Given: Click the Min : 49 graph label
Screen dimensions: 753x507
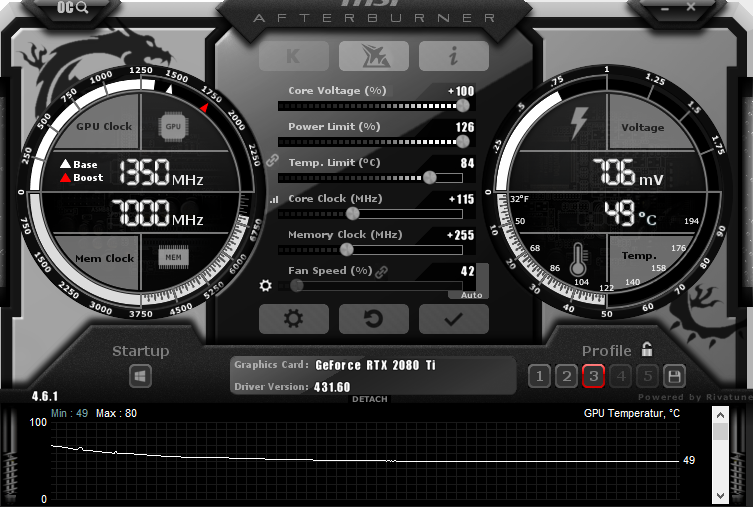Looking at the screenshot, I should pos(70,413).
